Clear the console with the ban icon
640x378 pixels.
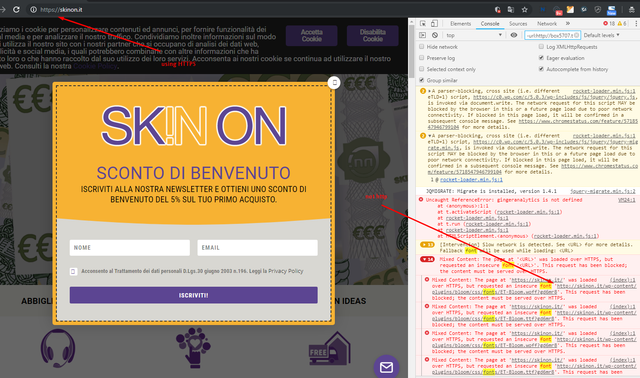tap(435, 35)
